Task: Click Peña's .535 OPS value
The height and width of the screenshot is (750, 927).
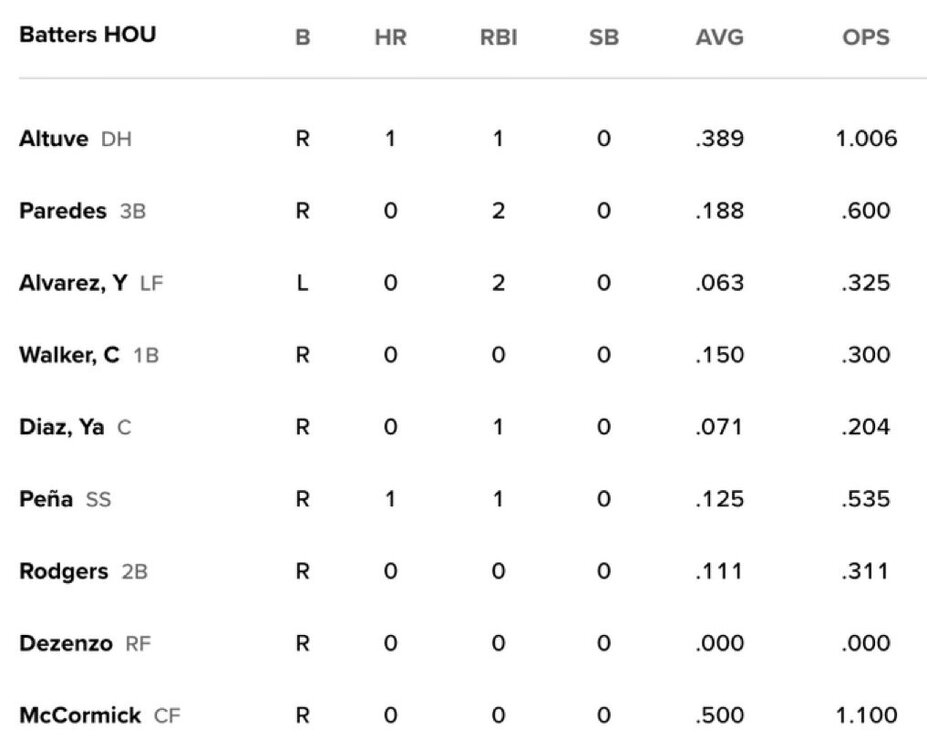Action: (866, 499)
